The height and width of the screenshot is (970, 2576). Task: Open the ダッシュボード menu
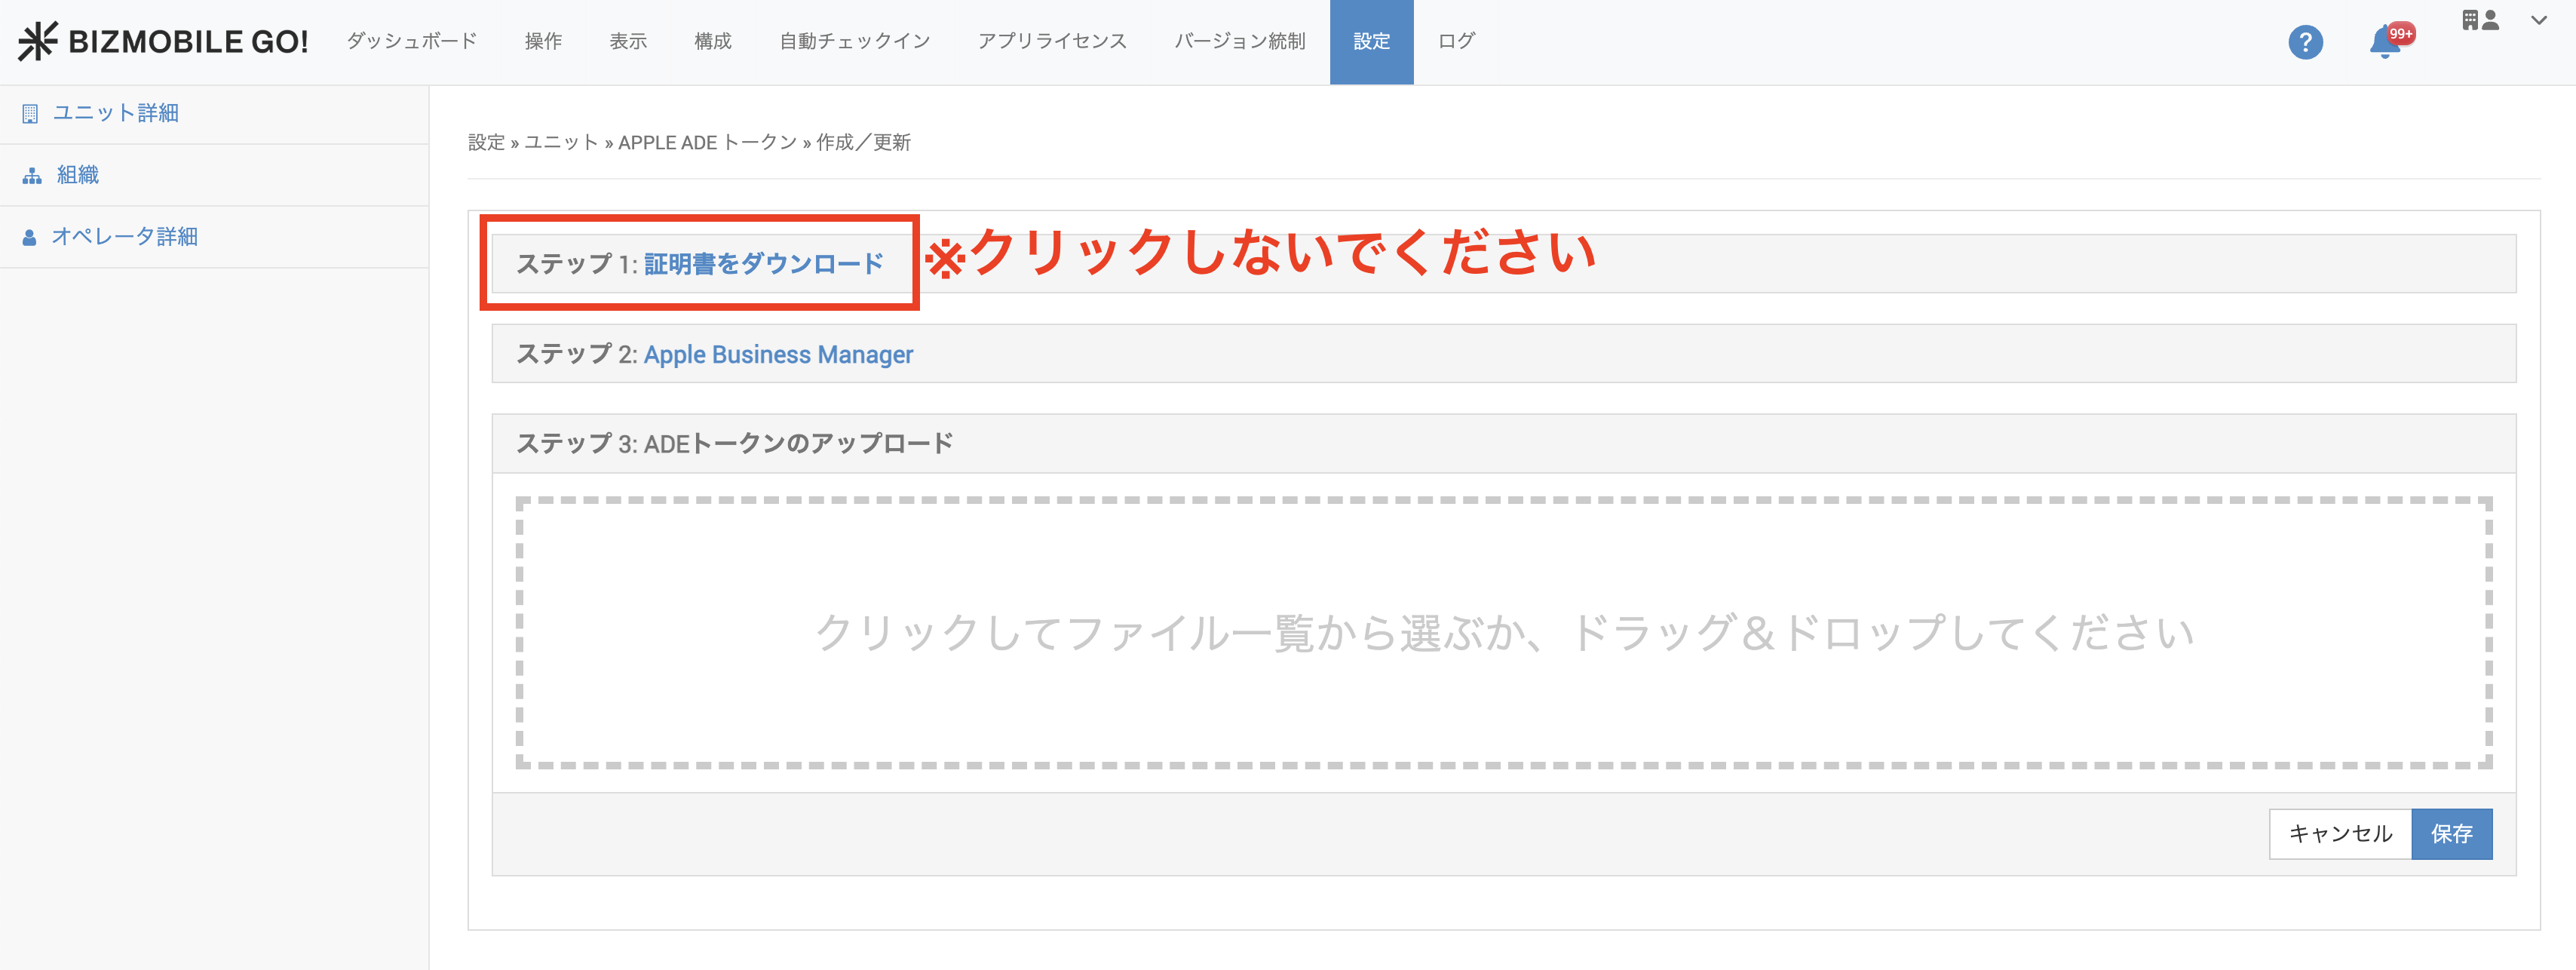pos(411,41)
